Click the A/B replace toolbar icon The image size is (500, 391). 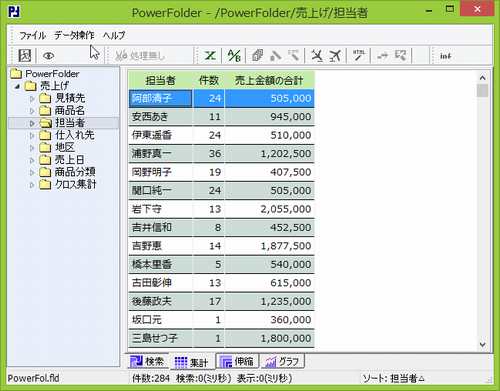coord(234,56)
